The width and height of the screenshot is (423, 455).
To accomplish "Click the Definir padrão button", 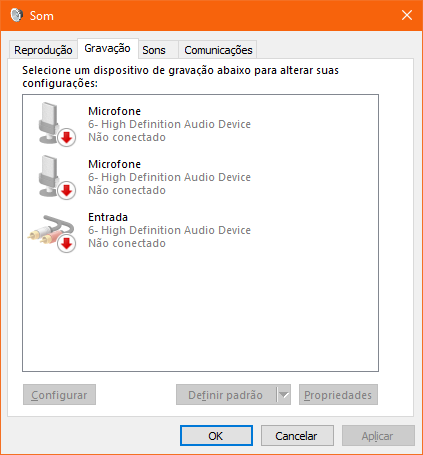I will 226,395.
